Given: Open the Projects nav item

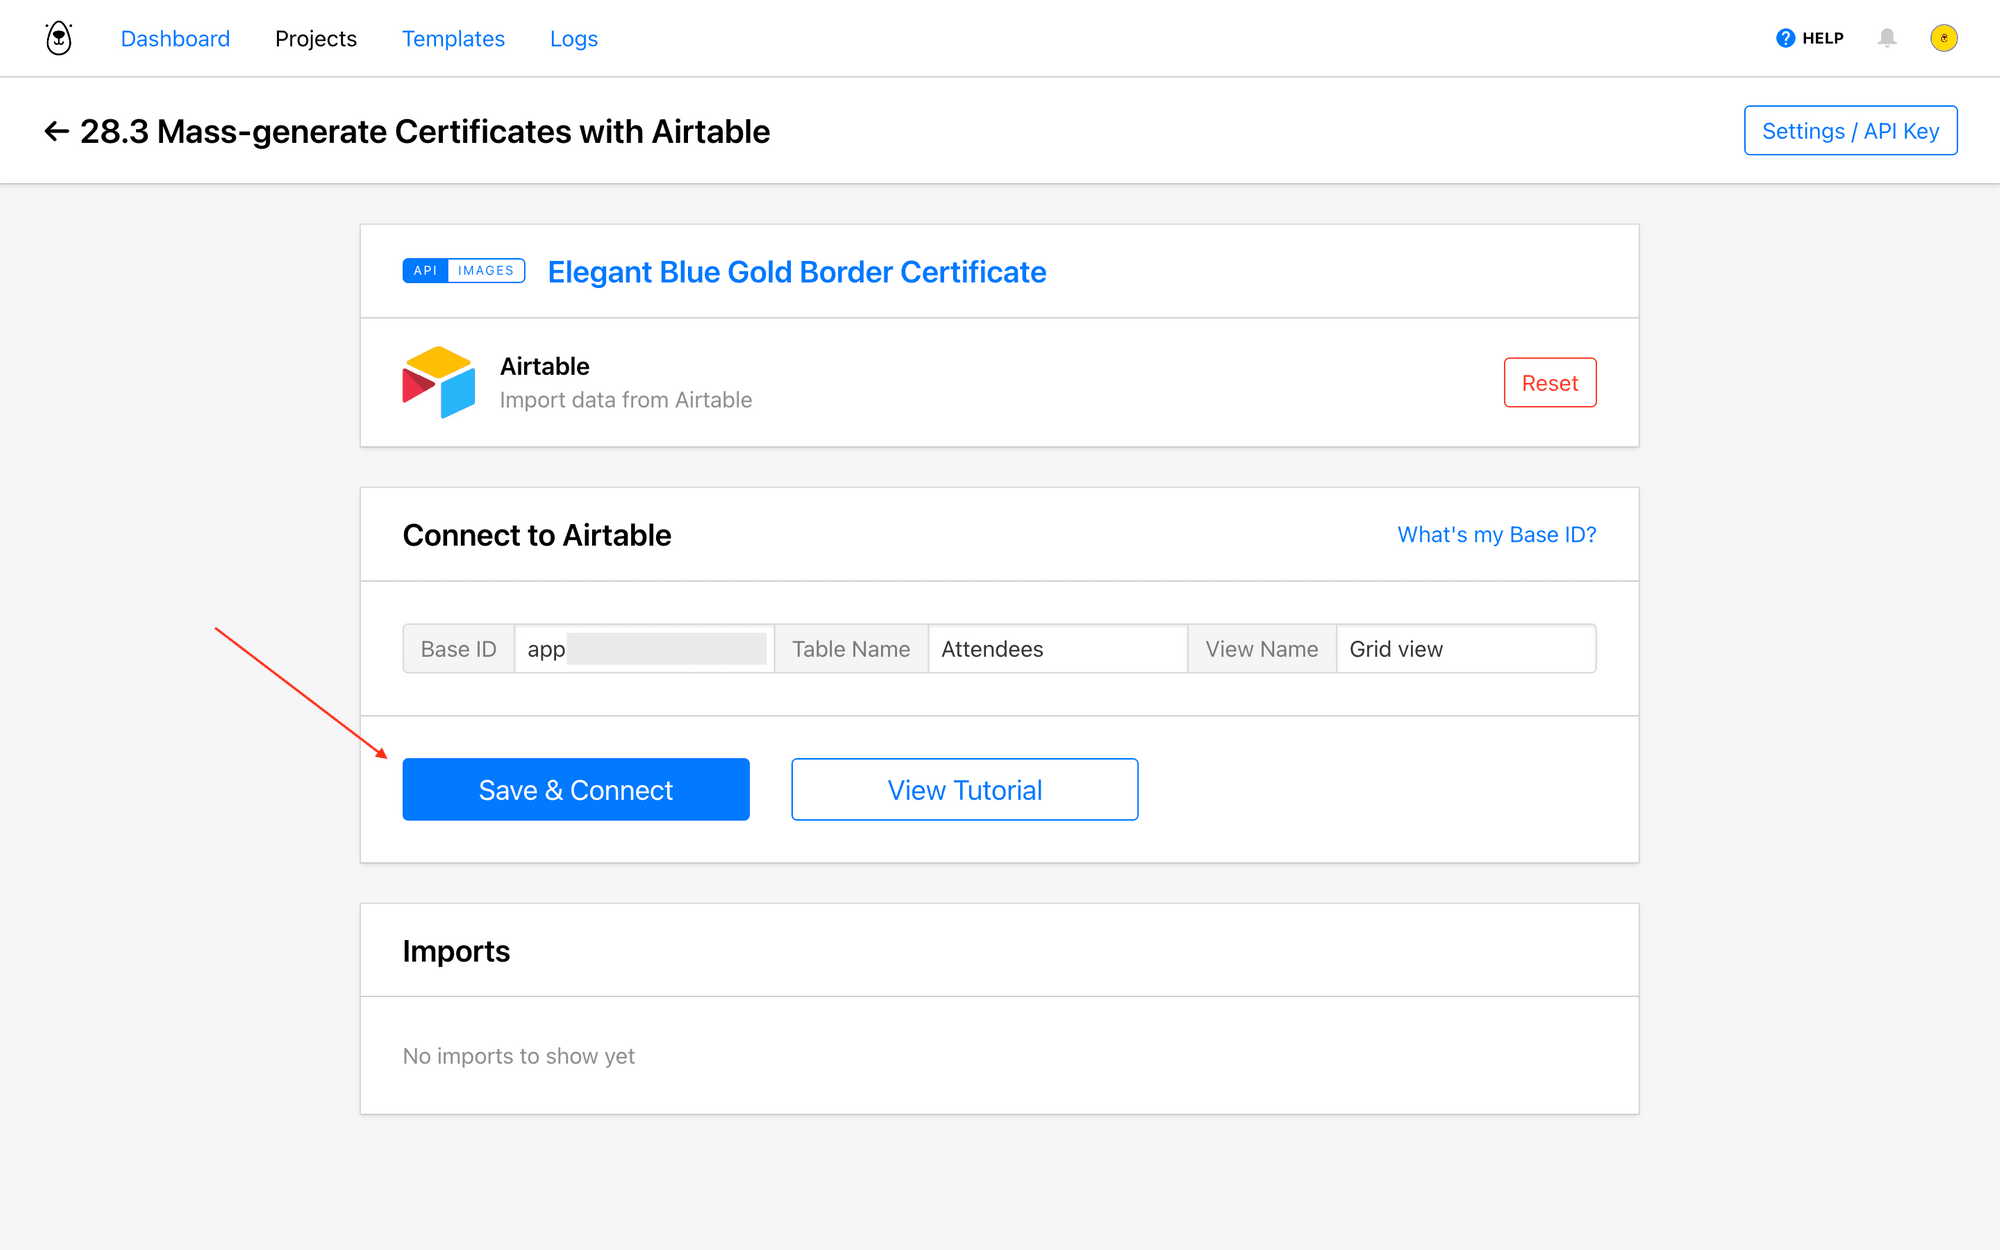Looking at the screenshot, I should pos(316,38).
